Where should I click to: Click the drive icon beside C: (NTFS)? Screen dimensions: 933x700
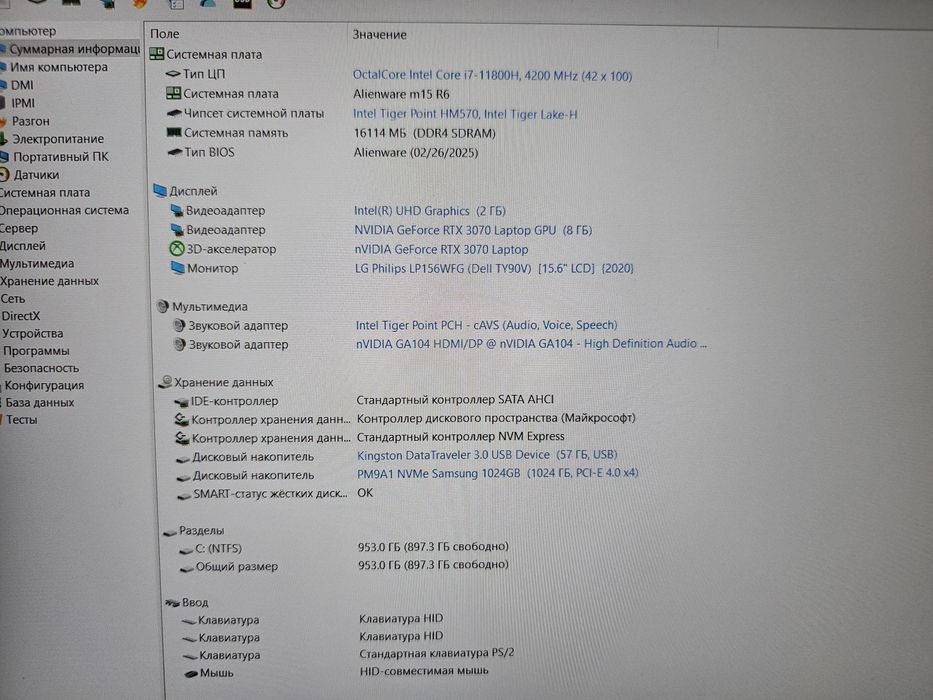(x=186, y=550)
